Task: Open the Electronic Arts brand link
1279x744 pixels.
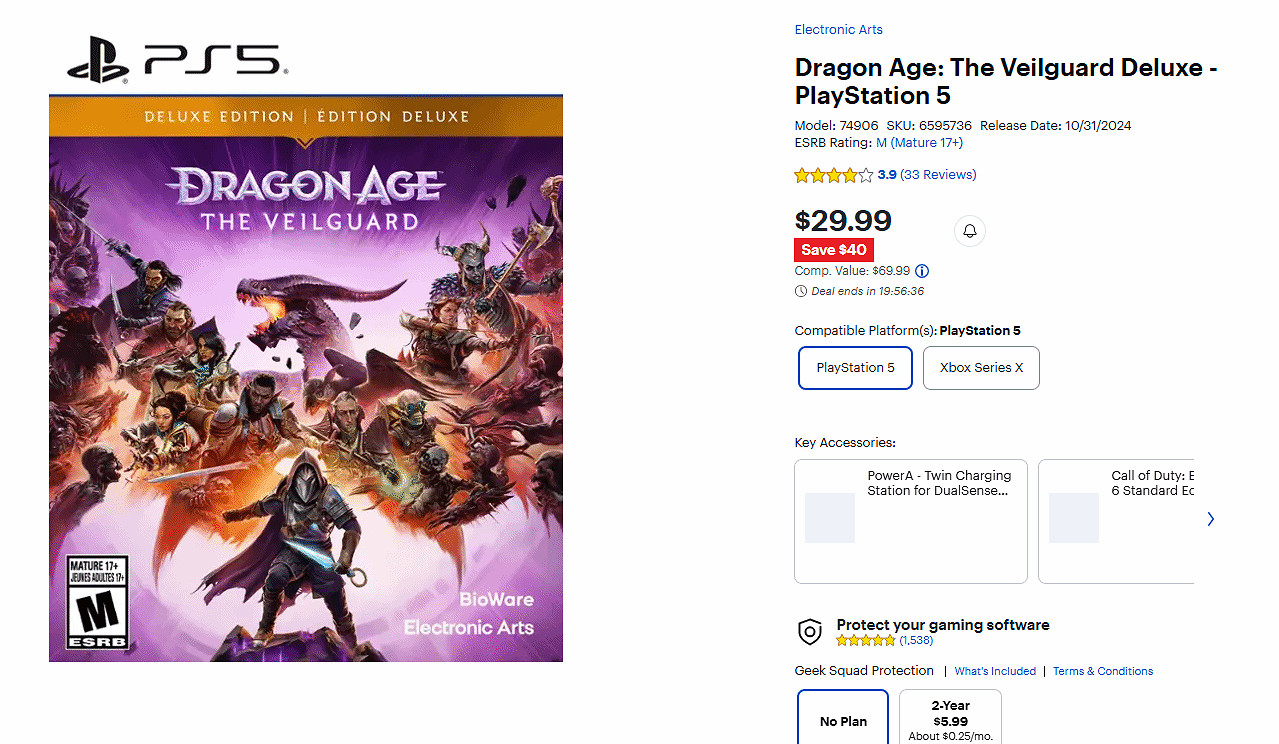Action: click(838, 30)
